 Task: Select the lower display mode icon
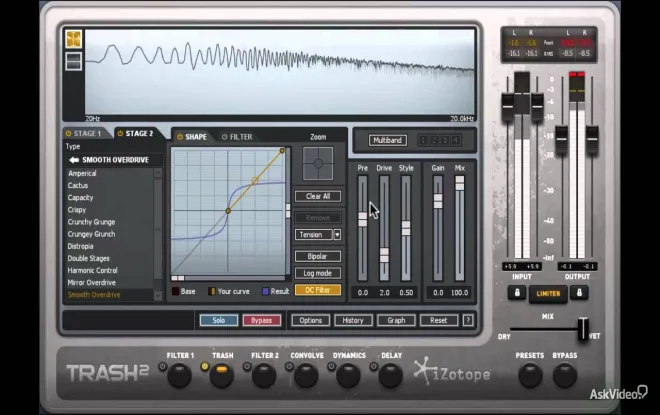pyautogui.click(x=74, y=61)
